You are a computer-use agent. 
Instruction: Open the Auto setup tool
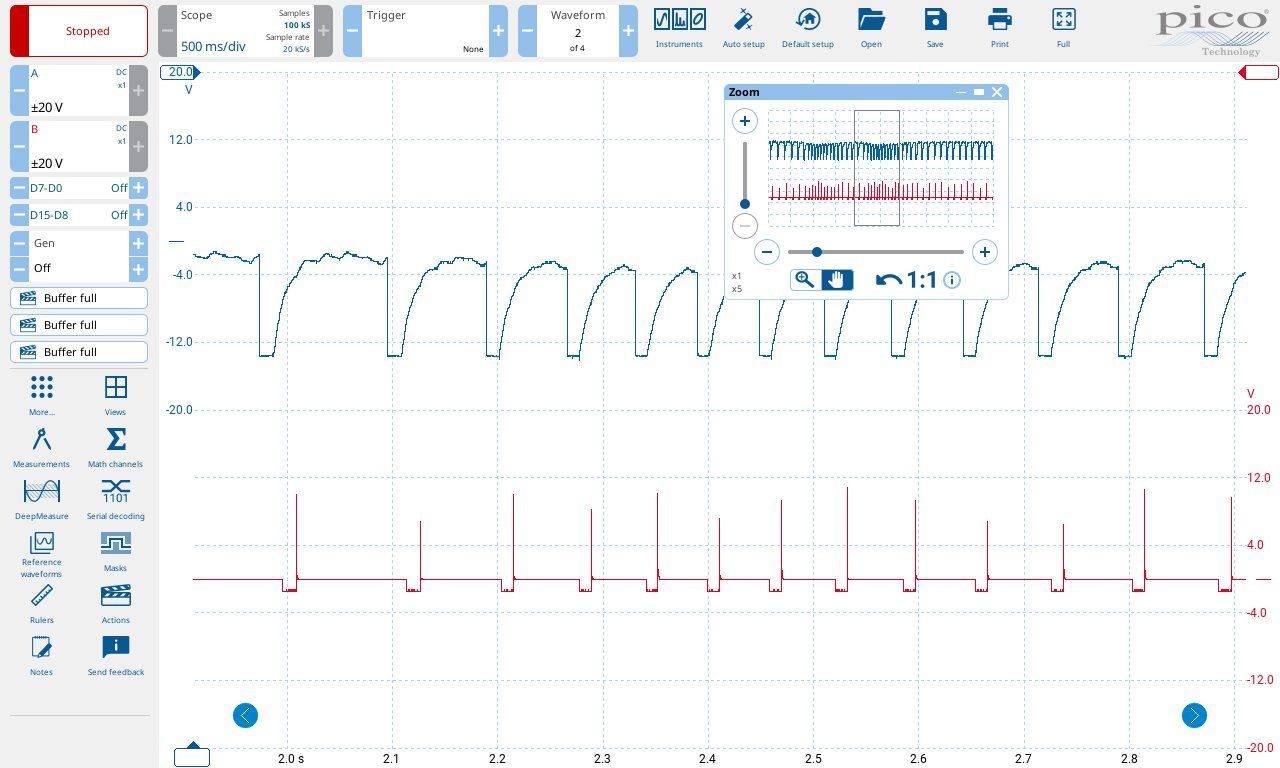point(743,28)
